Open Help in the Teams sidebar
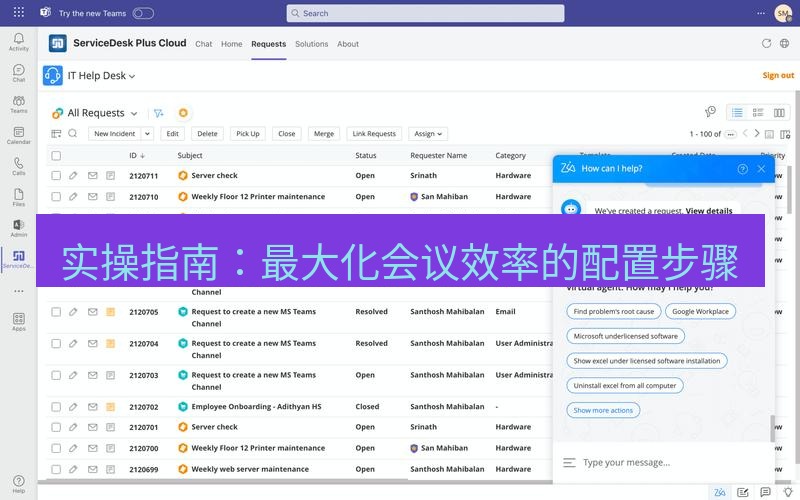Viewport: 800px width, 500px height. [x=19, y=484]
